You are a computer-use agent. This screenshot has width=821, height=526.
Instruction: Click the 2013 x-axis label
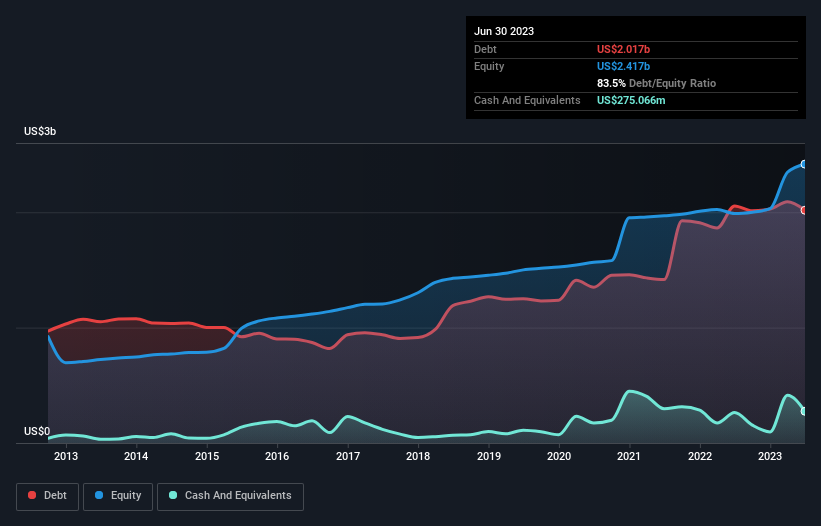tap(66, 456)
